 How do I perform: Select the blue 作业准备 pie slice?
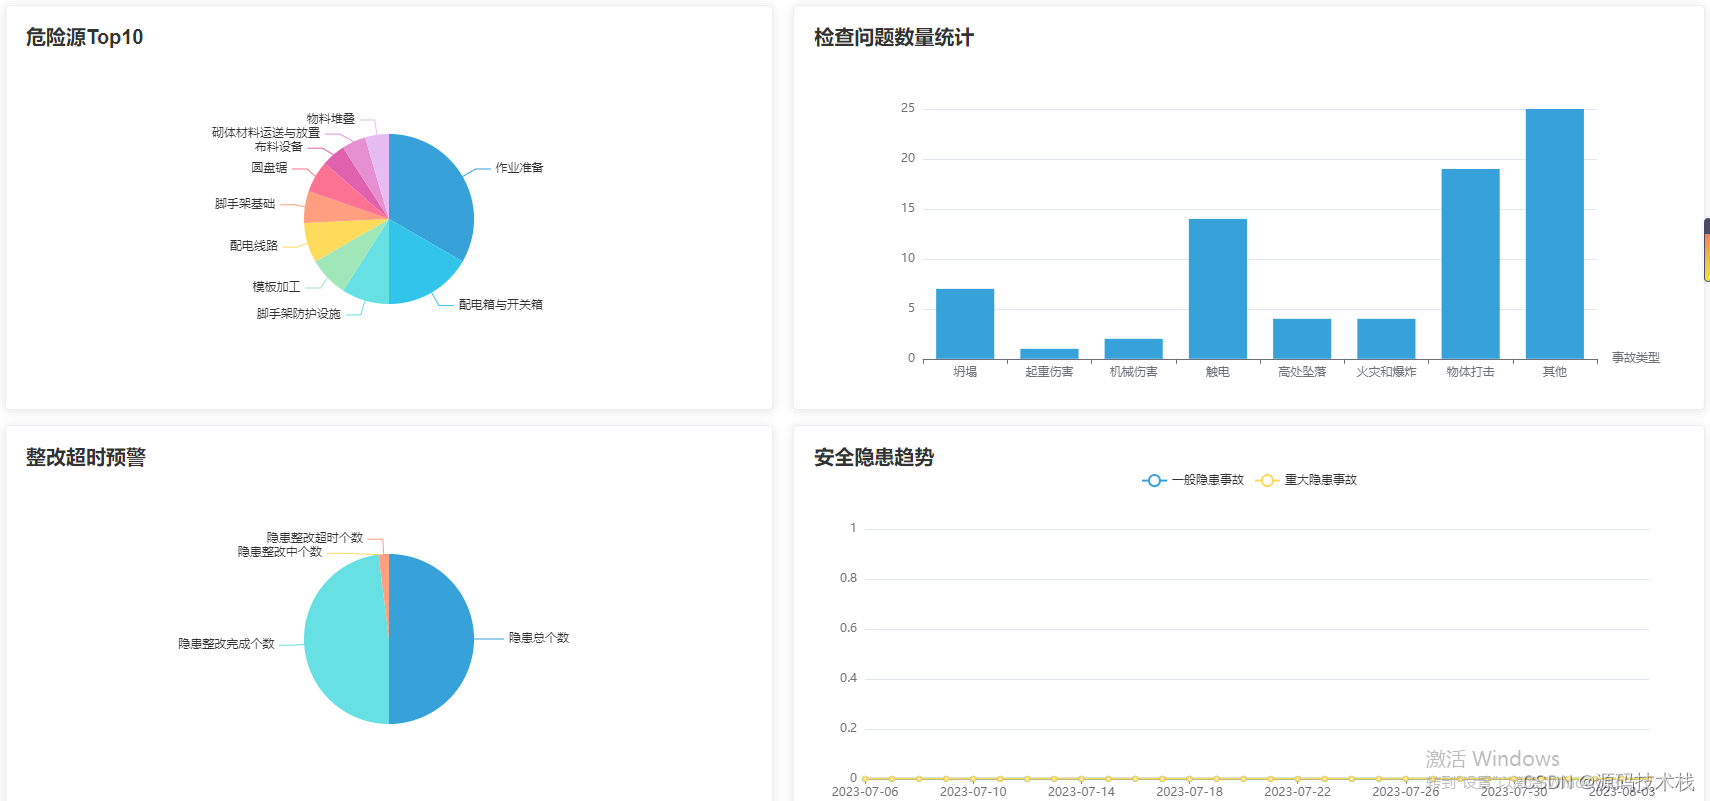(432, 190)
